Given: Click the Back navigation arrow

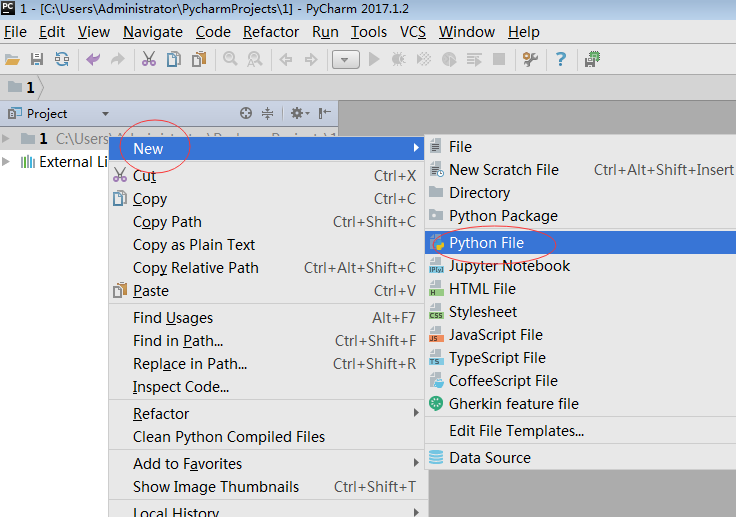Looking at the screenshot, I should click(x=285, y=60).
